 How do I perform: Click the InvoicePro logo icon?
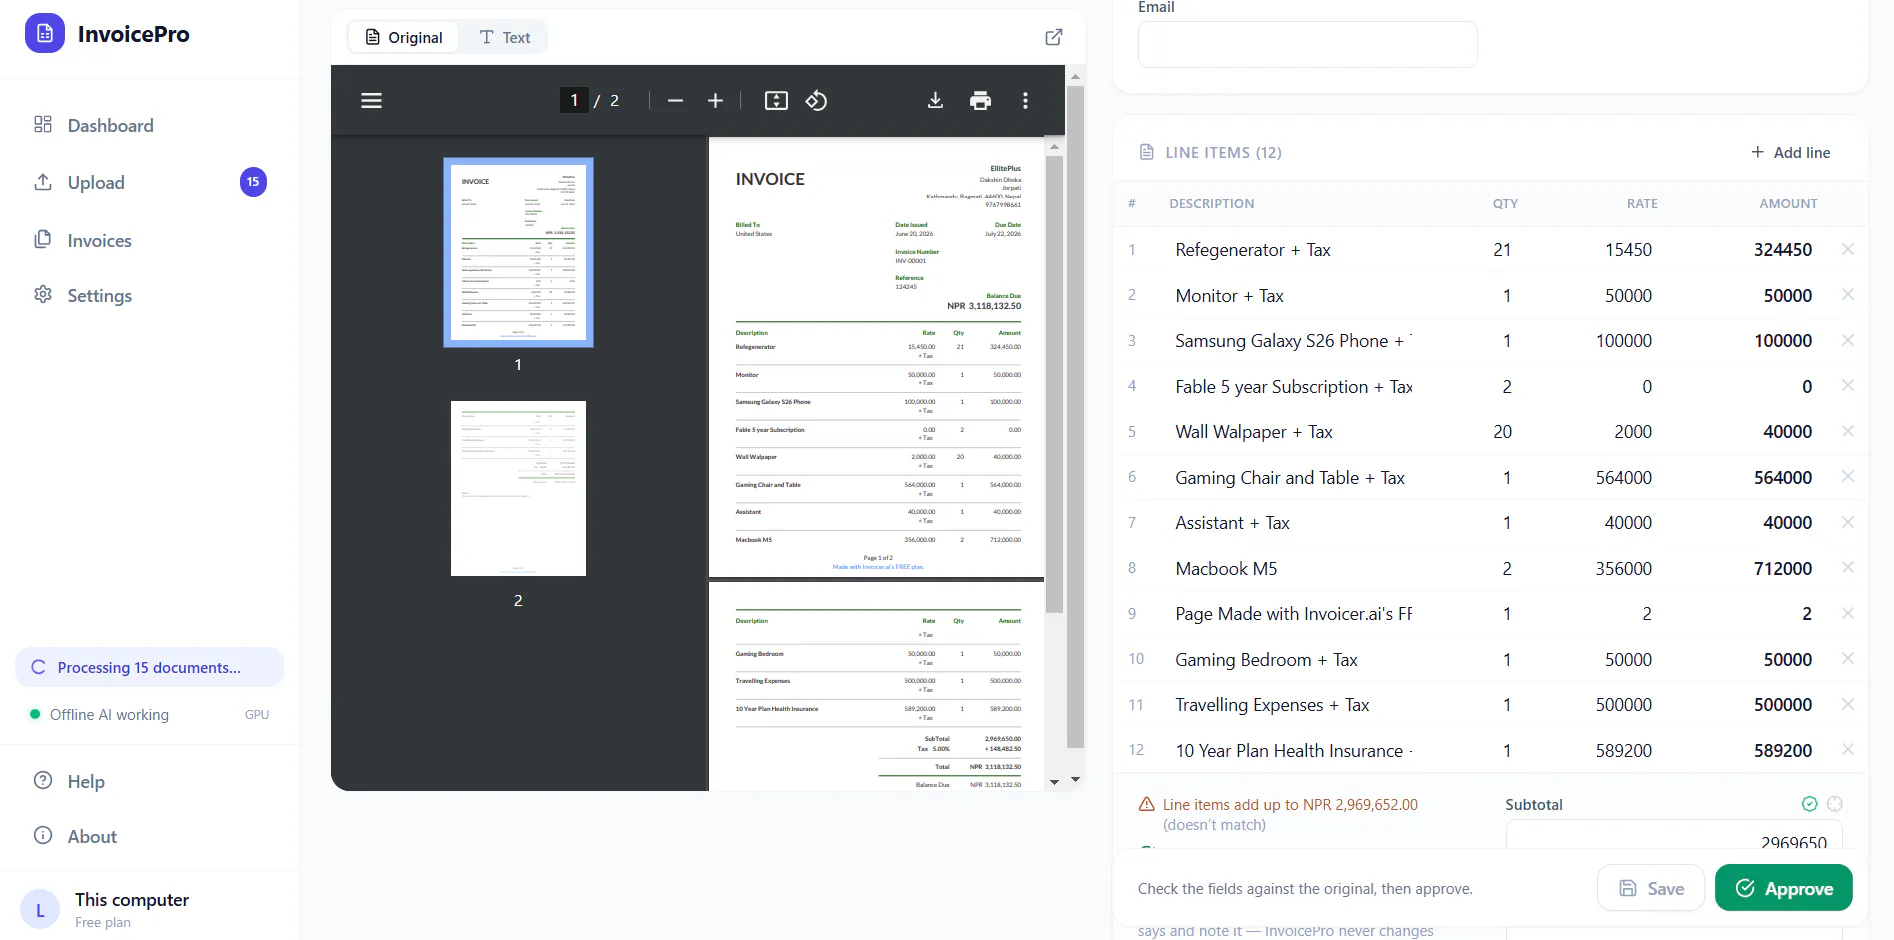point(44,34)
